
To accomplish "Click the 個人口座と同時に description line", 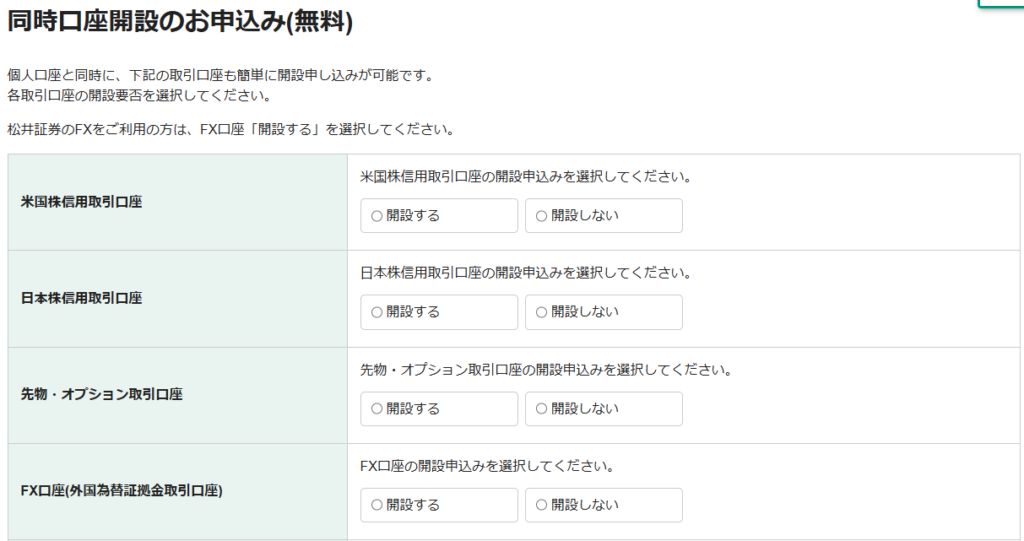I will click(220, 76).
